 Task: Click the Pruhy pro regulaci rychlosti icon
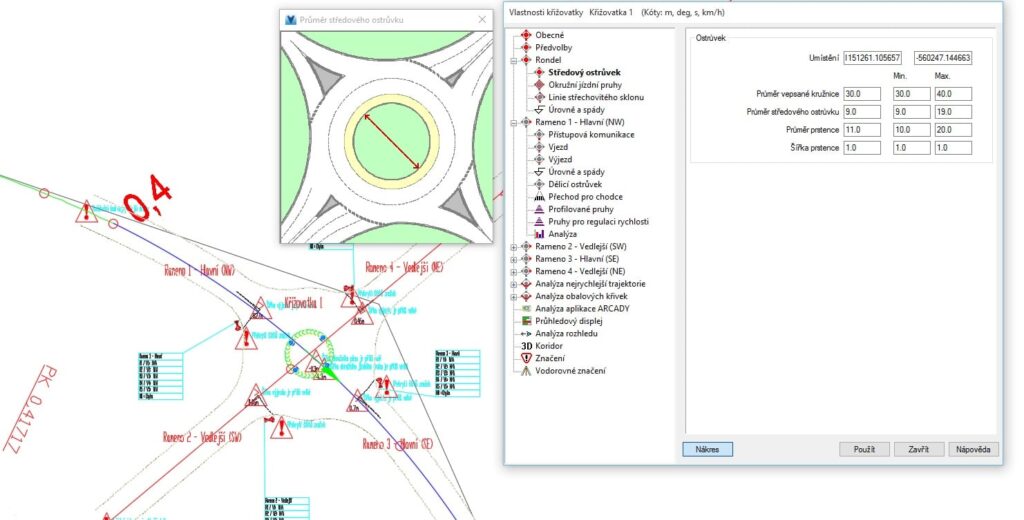pos(539,221)
